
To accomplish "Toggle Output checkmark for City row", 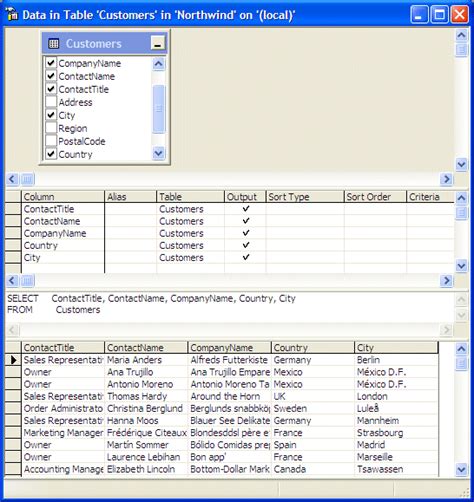I will [246, 257].
